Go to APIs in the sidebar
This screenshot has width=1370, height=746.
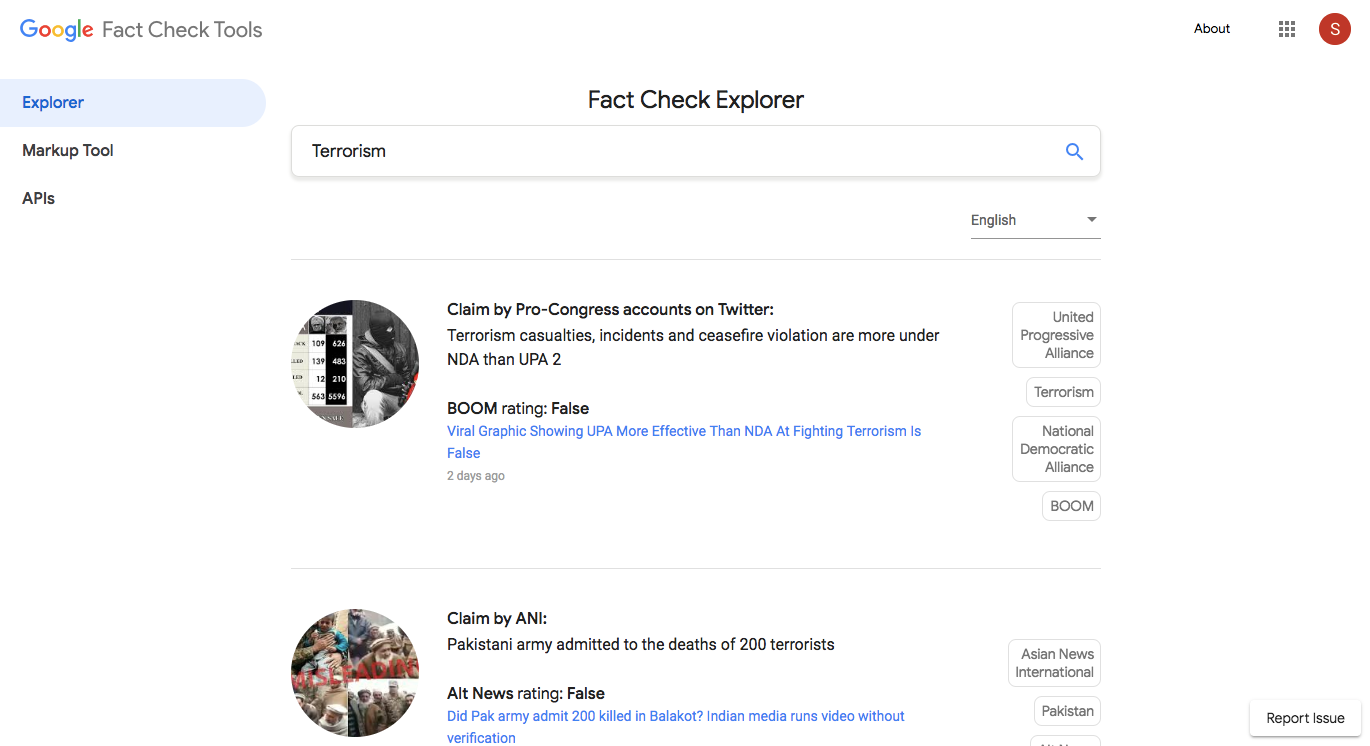coord(39,199)
